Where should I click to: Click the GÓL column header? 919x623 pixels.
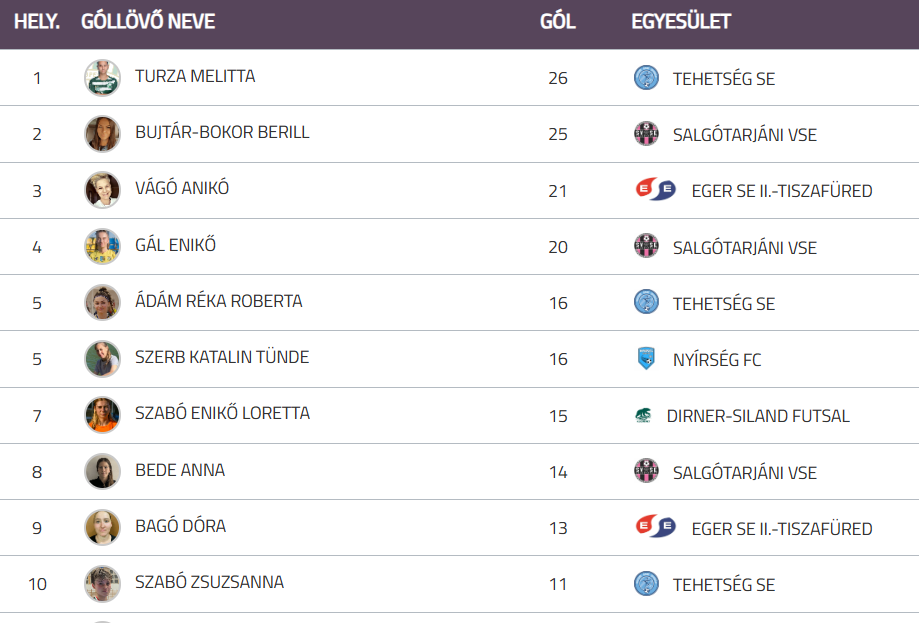click(557, 22)
